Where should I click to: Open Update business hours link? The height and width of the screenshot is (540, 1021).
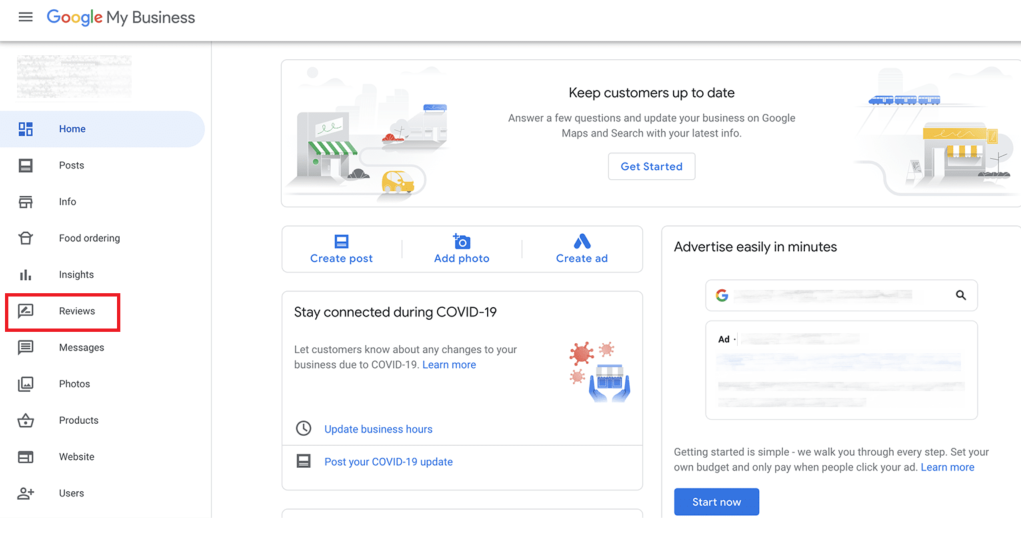(x=378, y=429)
